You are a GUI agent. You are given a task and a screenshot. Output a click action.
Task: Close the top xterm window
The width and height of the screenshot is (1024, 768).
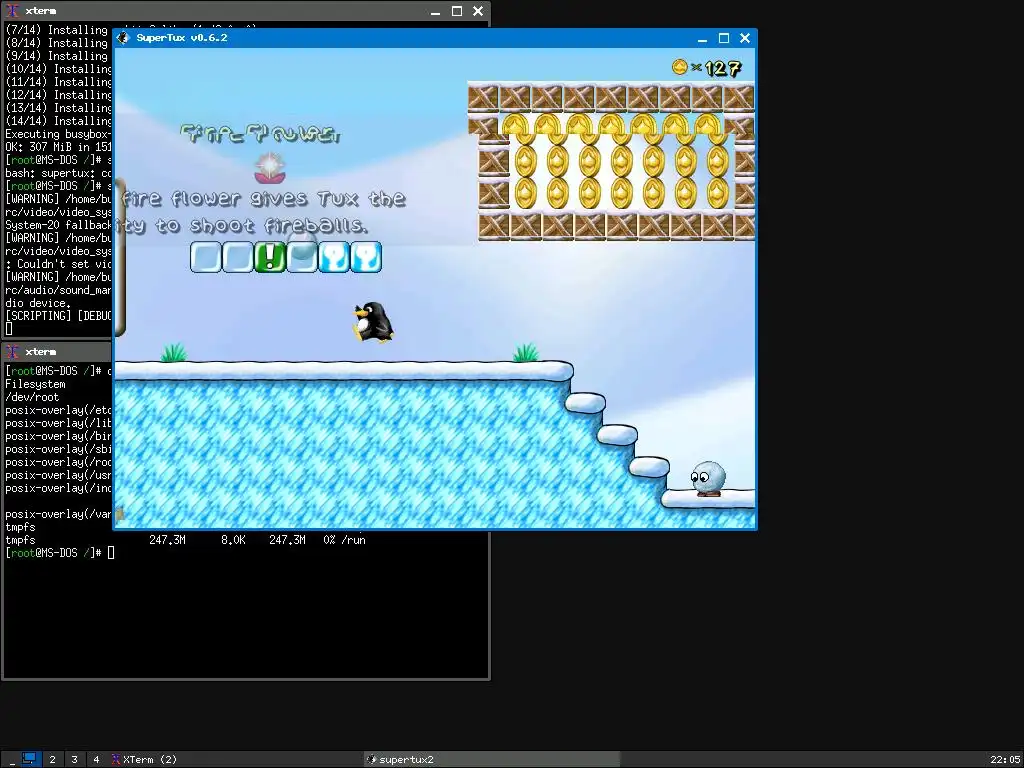[478, 11]
